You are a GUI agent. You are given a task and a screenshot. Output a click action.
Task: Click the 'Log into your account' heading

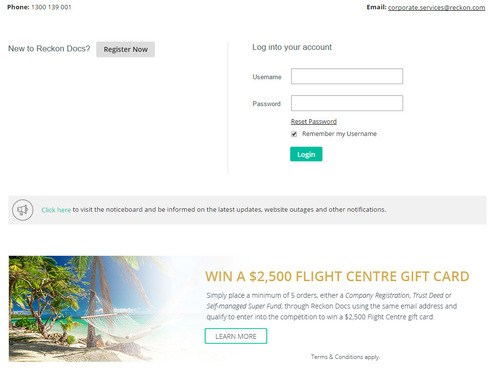tap(292, 47)
